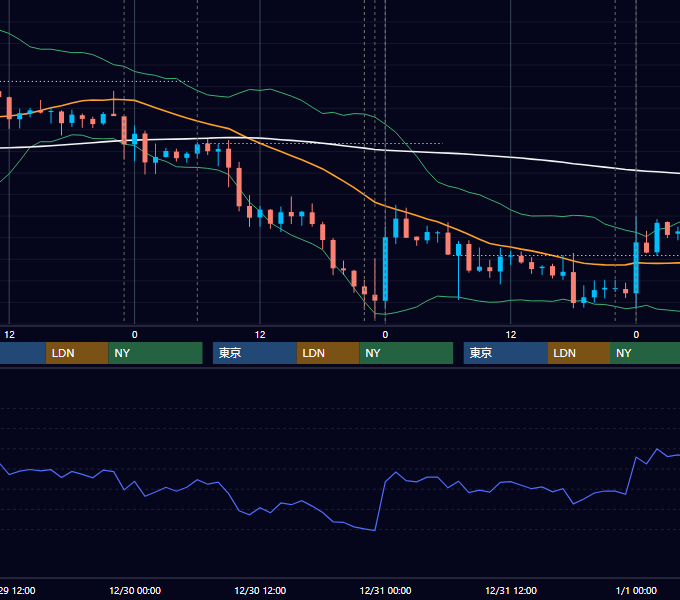Click the leftmost LDN session block

pyautogui.click(x=77, y=353)
